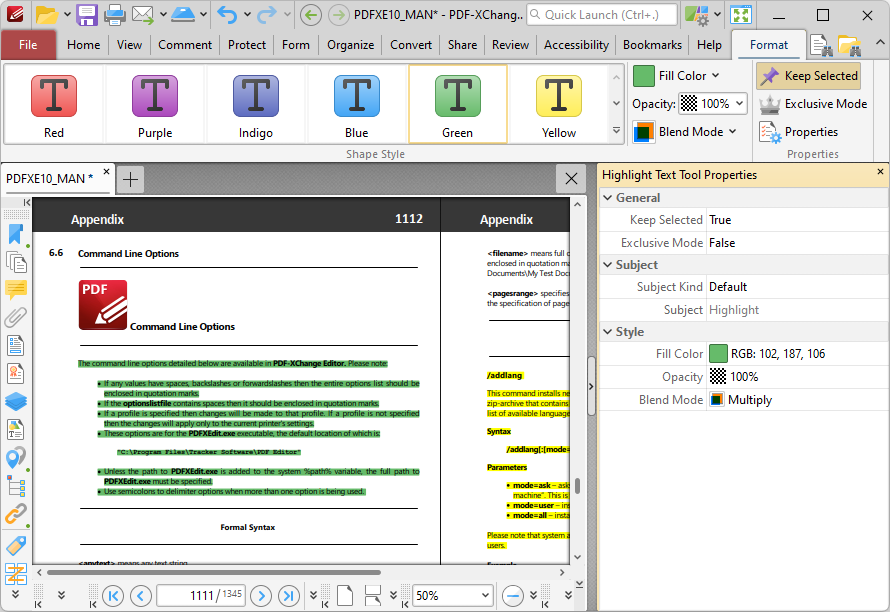This screenshot has width=890, height=612.
Task: Select the Blue highlight style
Action: (x=356, y=104)
